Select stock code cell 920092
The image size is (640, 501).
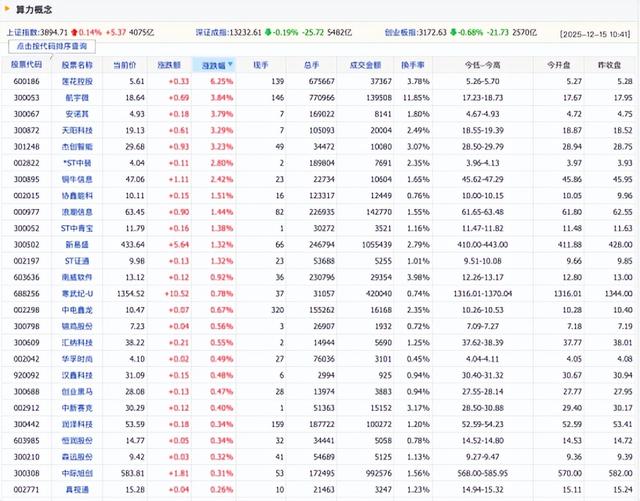tap(27, 375)
